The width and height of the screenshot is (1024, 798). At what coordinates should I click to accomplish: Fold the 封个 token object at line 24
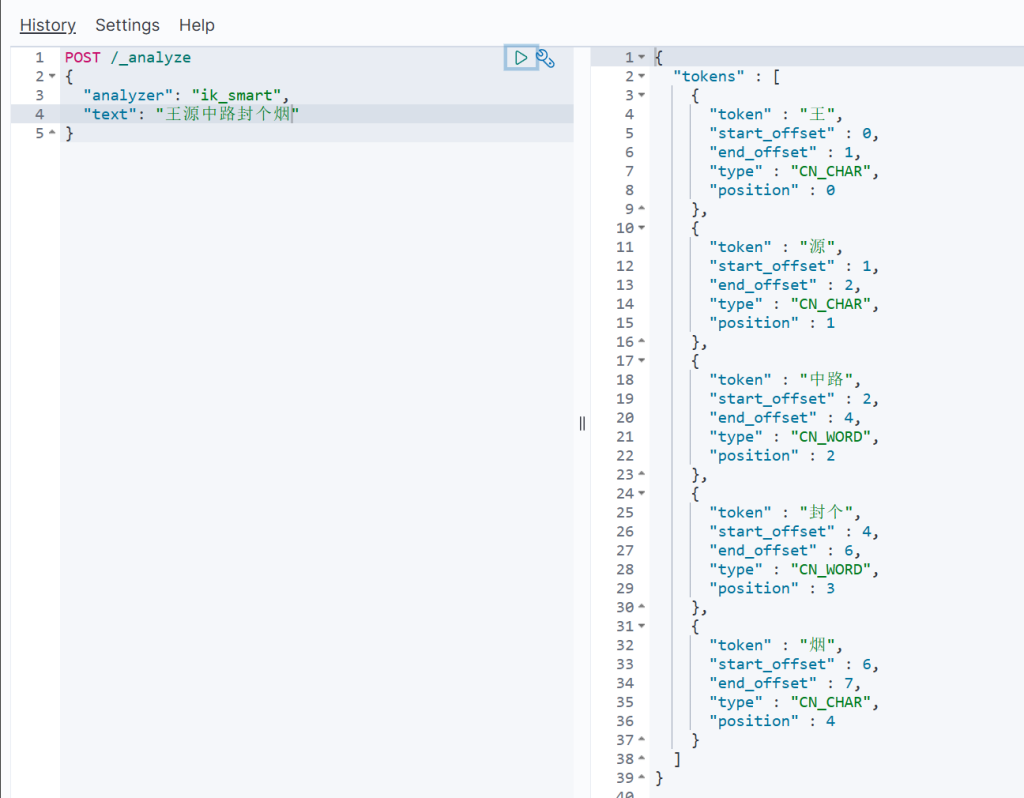point(641,494)
